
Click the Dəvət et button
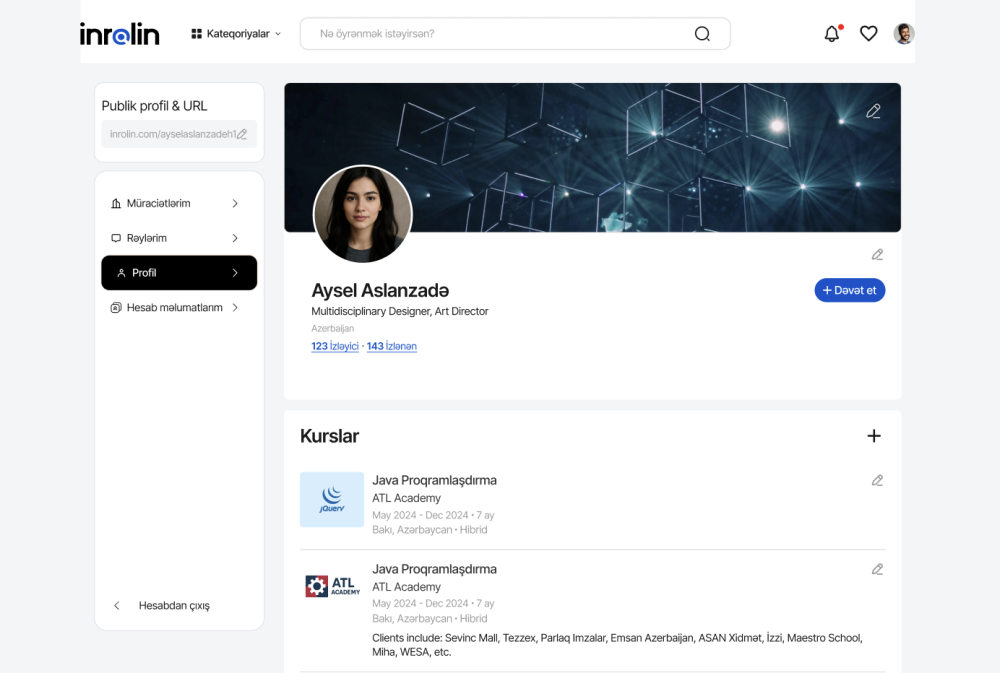pyautogui.click(x=849, y=290)
